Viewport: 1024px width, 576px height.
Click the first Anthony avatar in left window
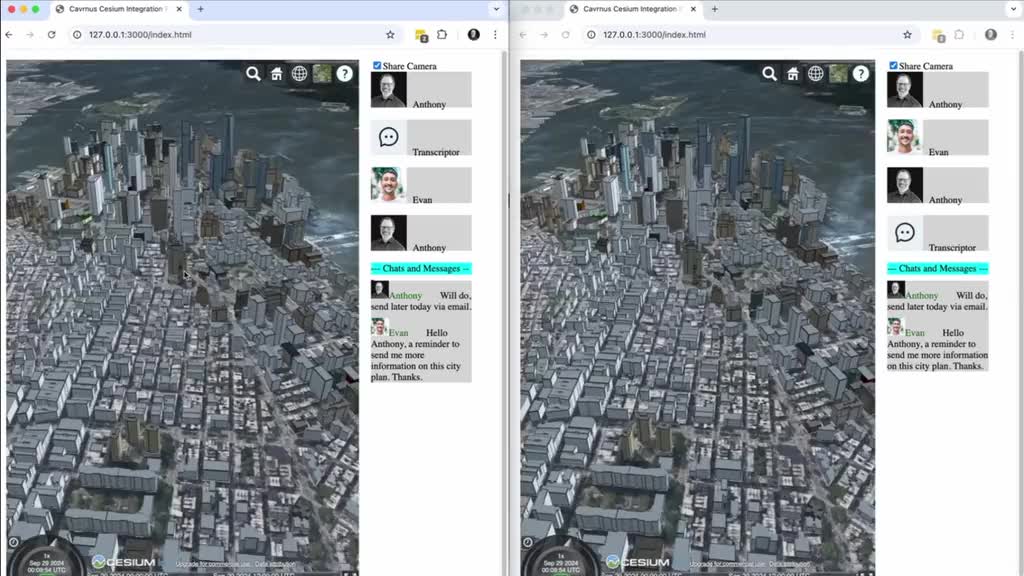[389, 89]
